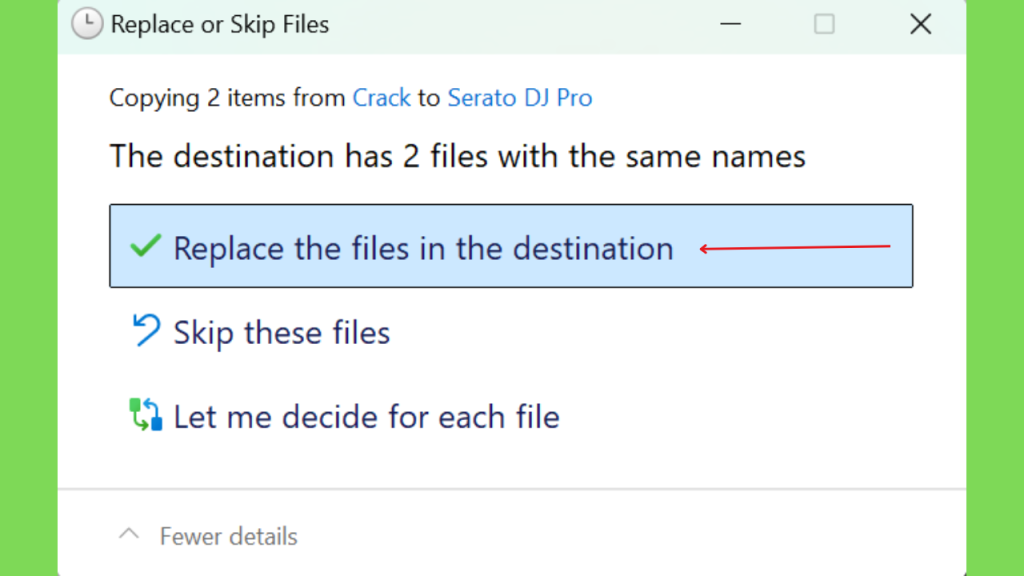
Task: Minimize the Replace or Skip Files dialog
Action: pyautogui.click(x=731, y=24)
